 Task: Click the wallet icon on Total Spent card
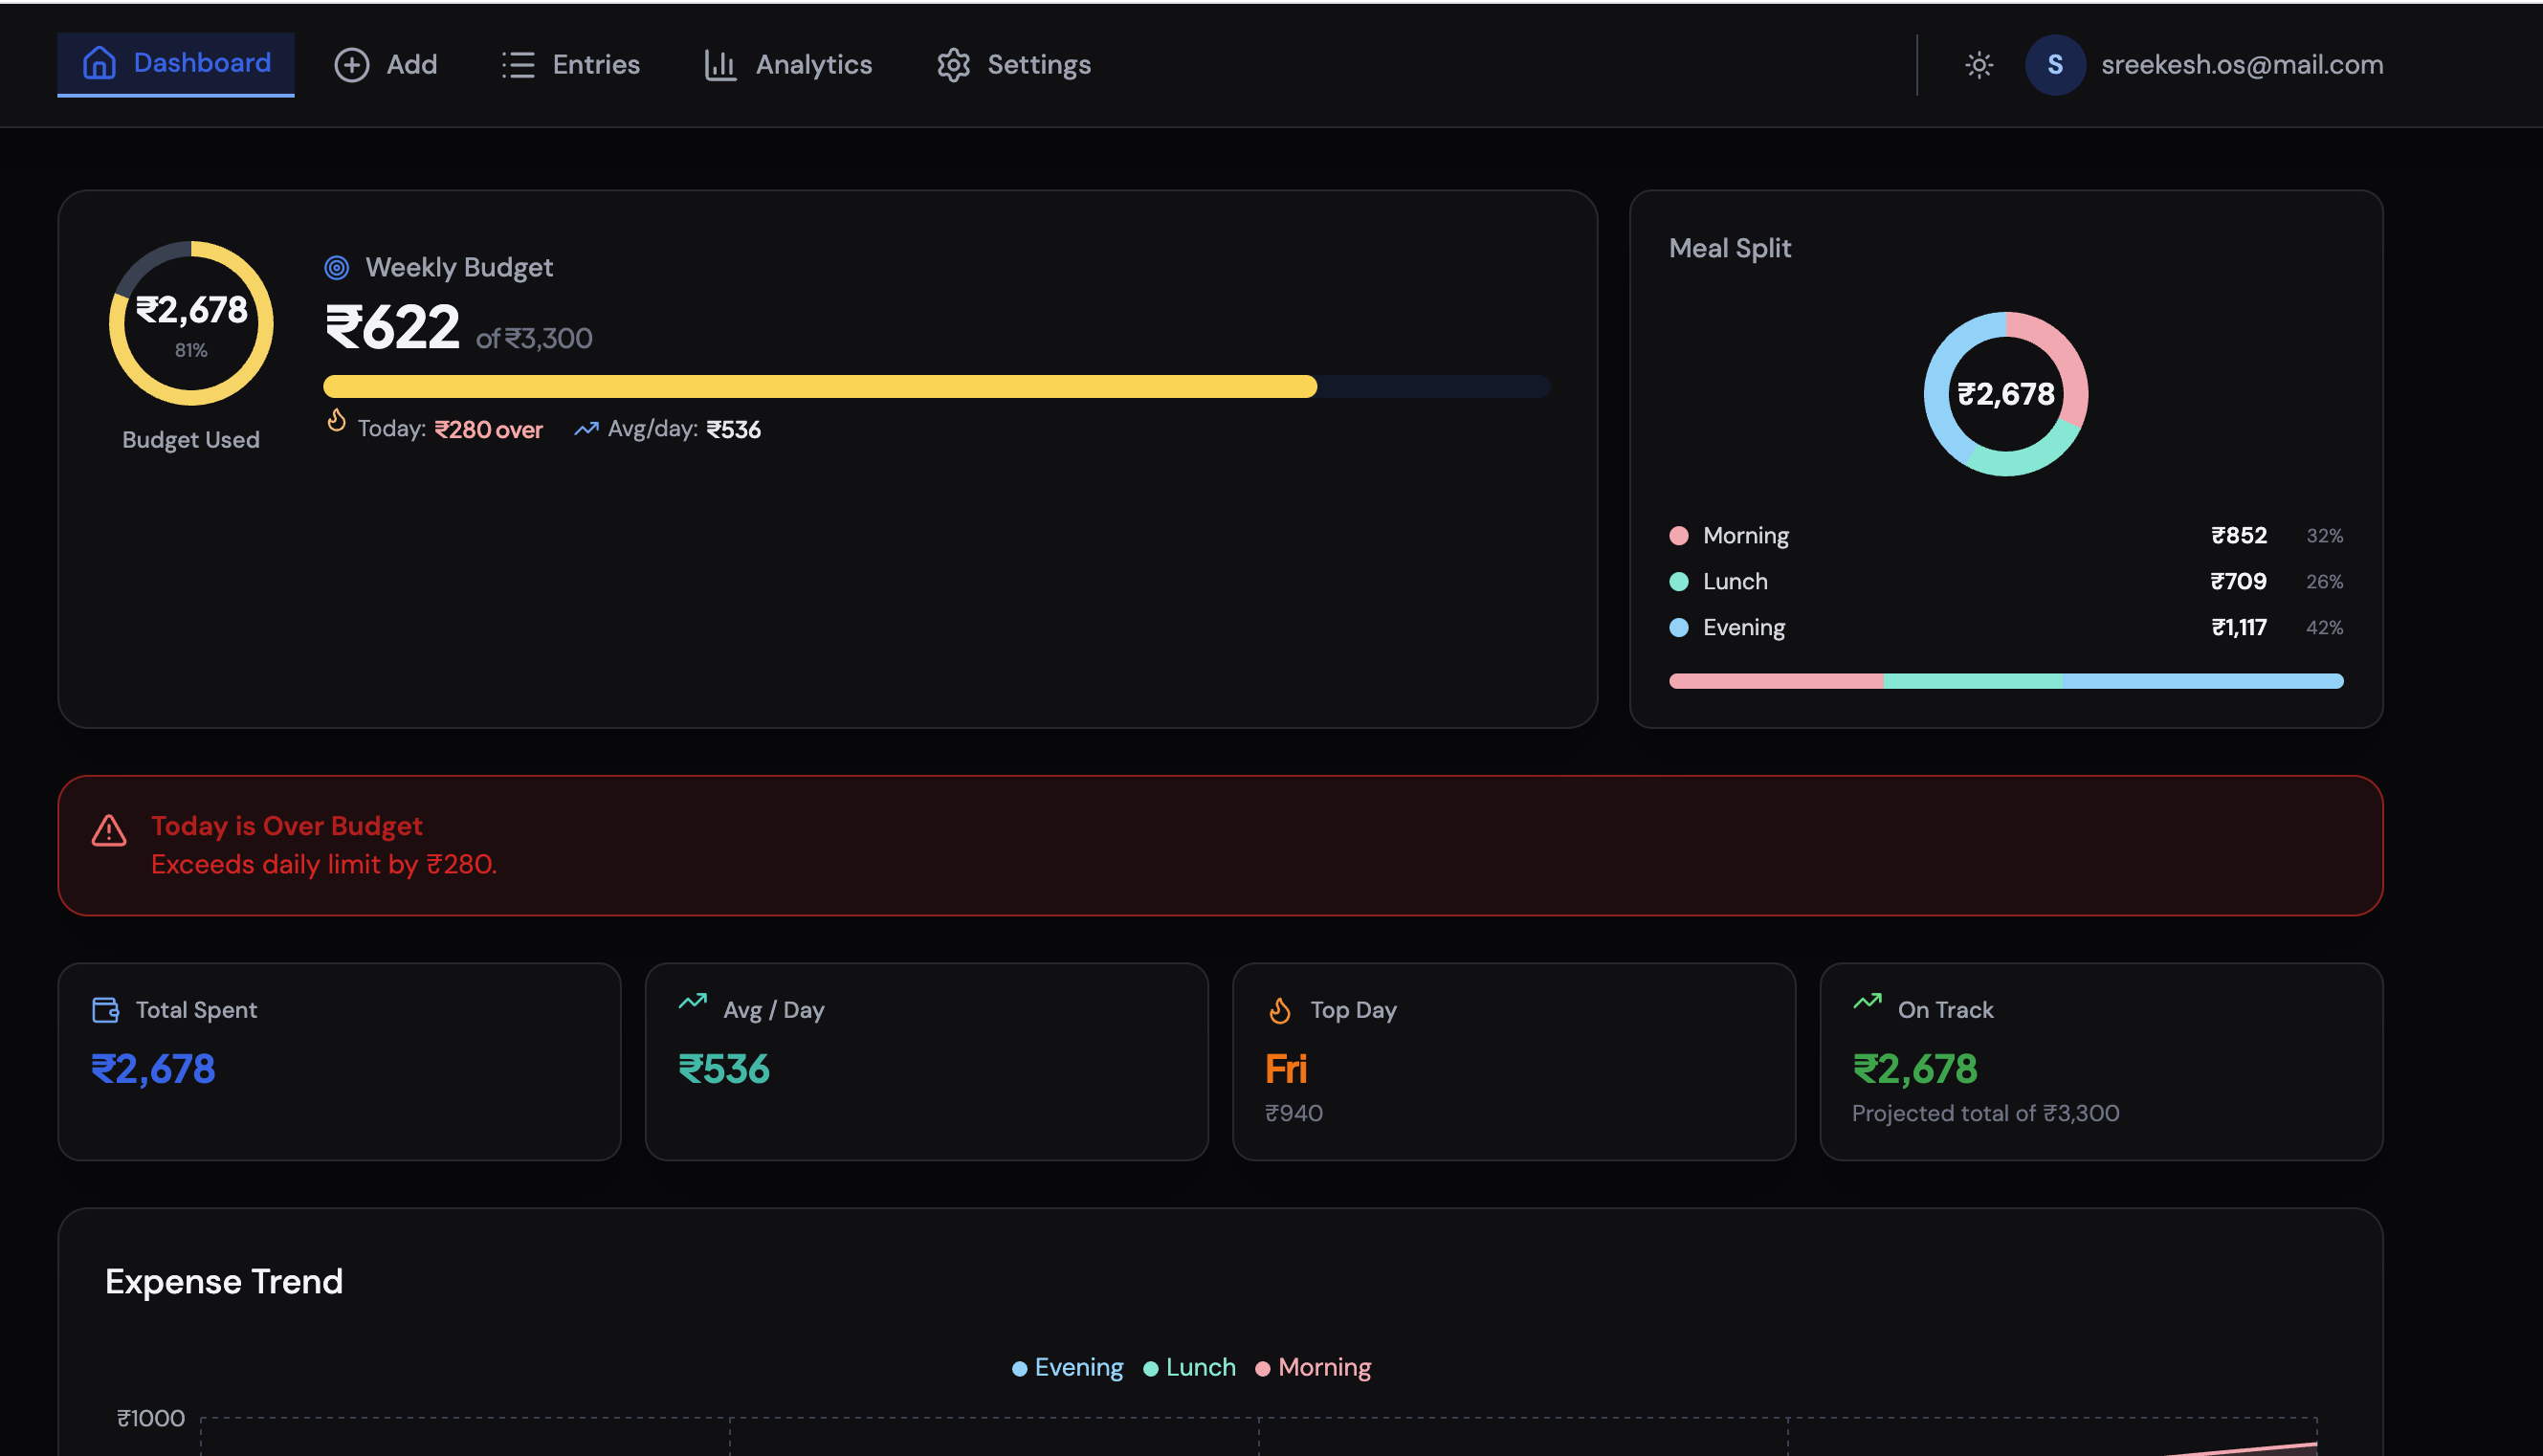(106, 1010)
